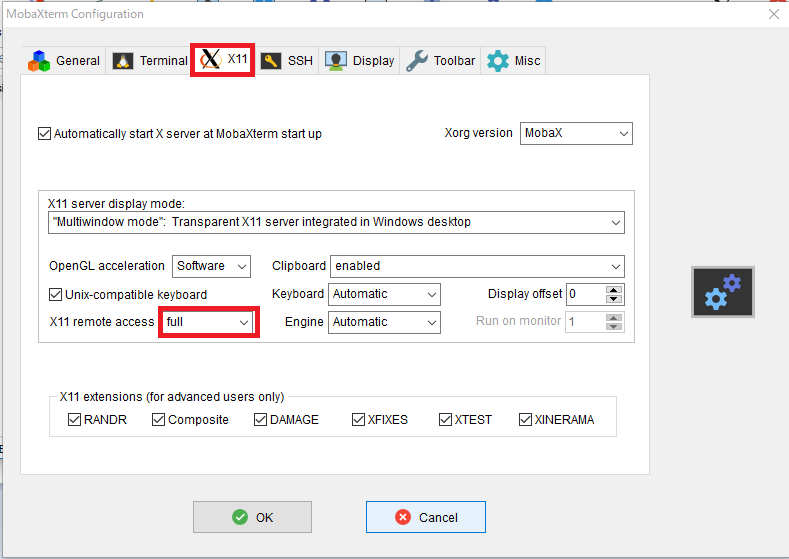The image size is (789, 559).
Task: Increase the Display offset value
Action: tap(614, 290)
